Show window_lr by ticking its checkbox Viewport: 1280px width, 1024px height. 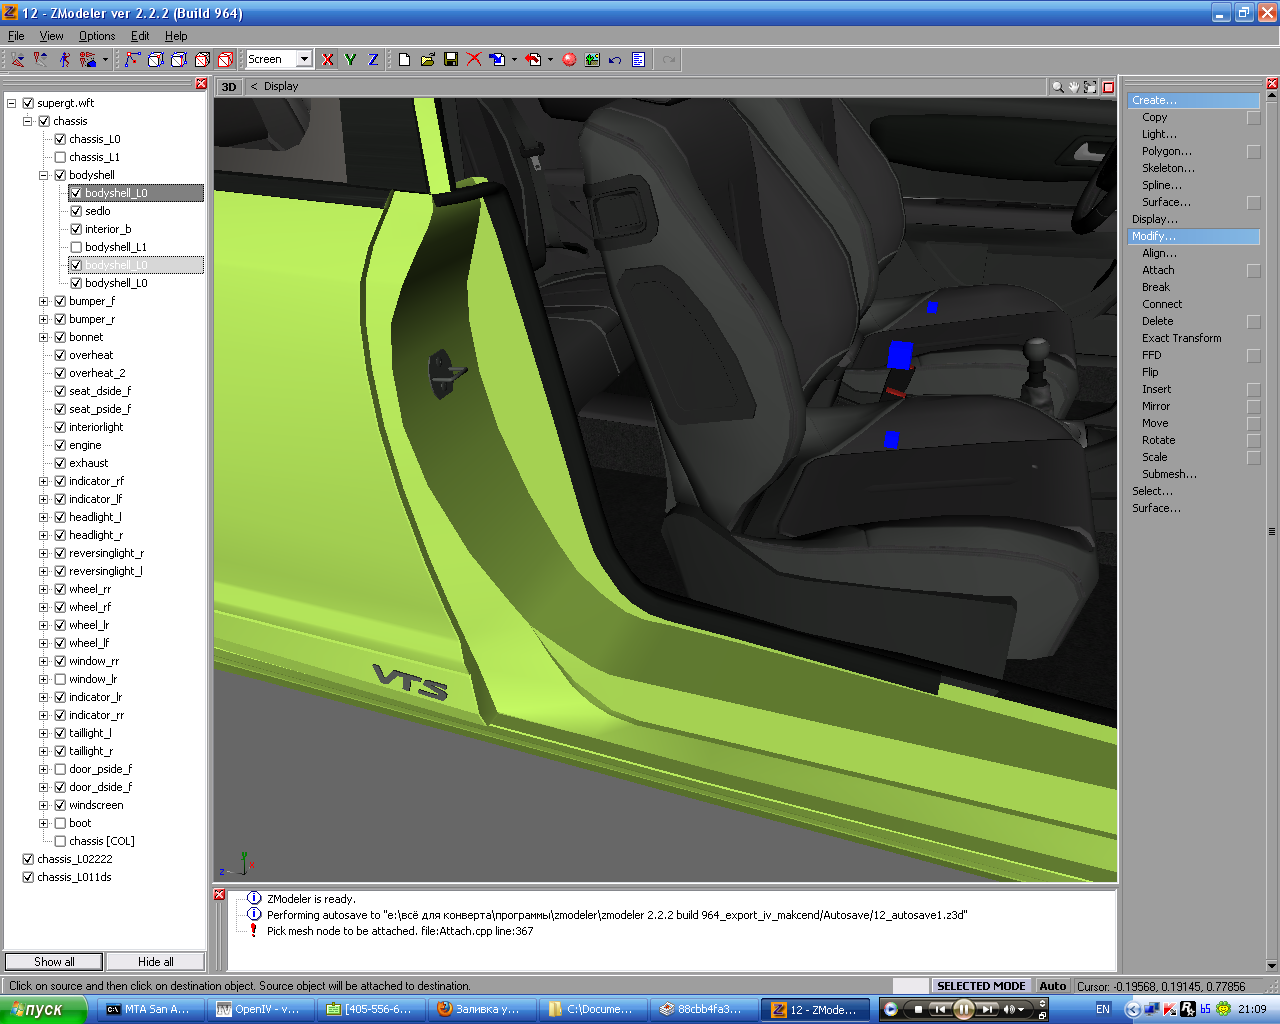[60, 679]
